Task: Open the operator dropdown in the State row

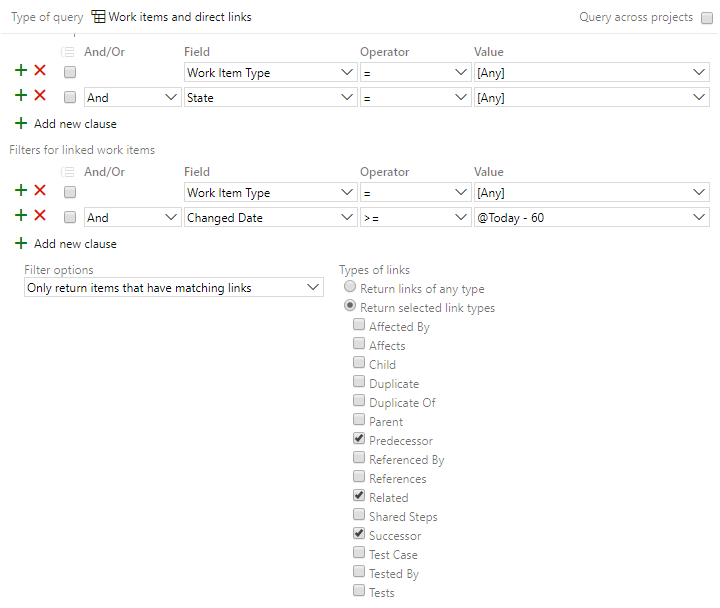Action: [415, 97]
